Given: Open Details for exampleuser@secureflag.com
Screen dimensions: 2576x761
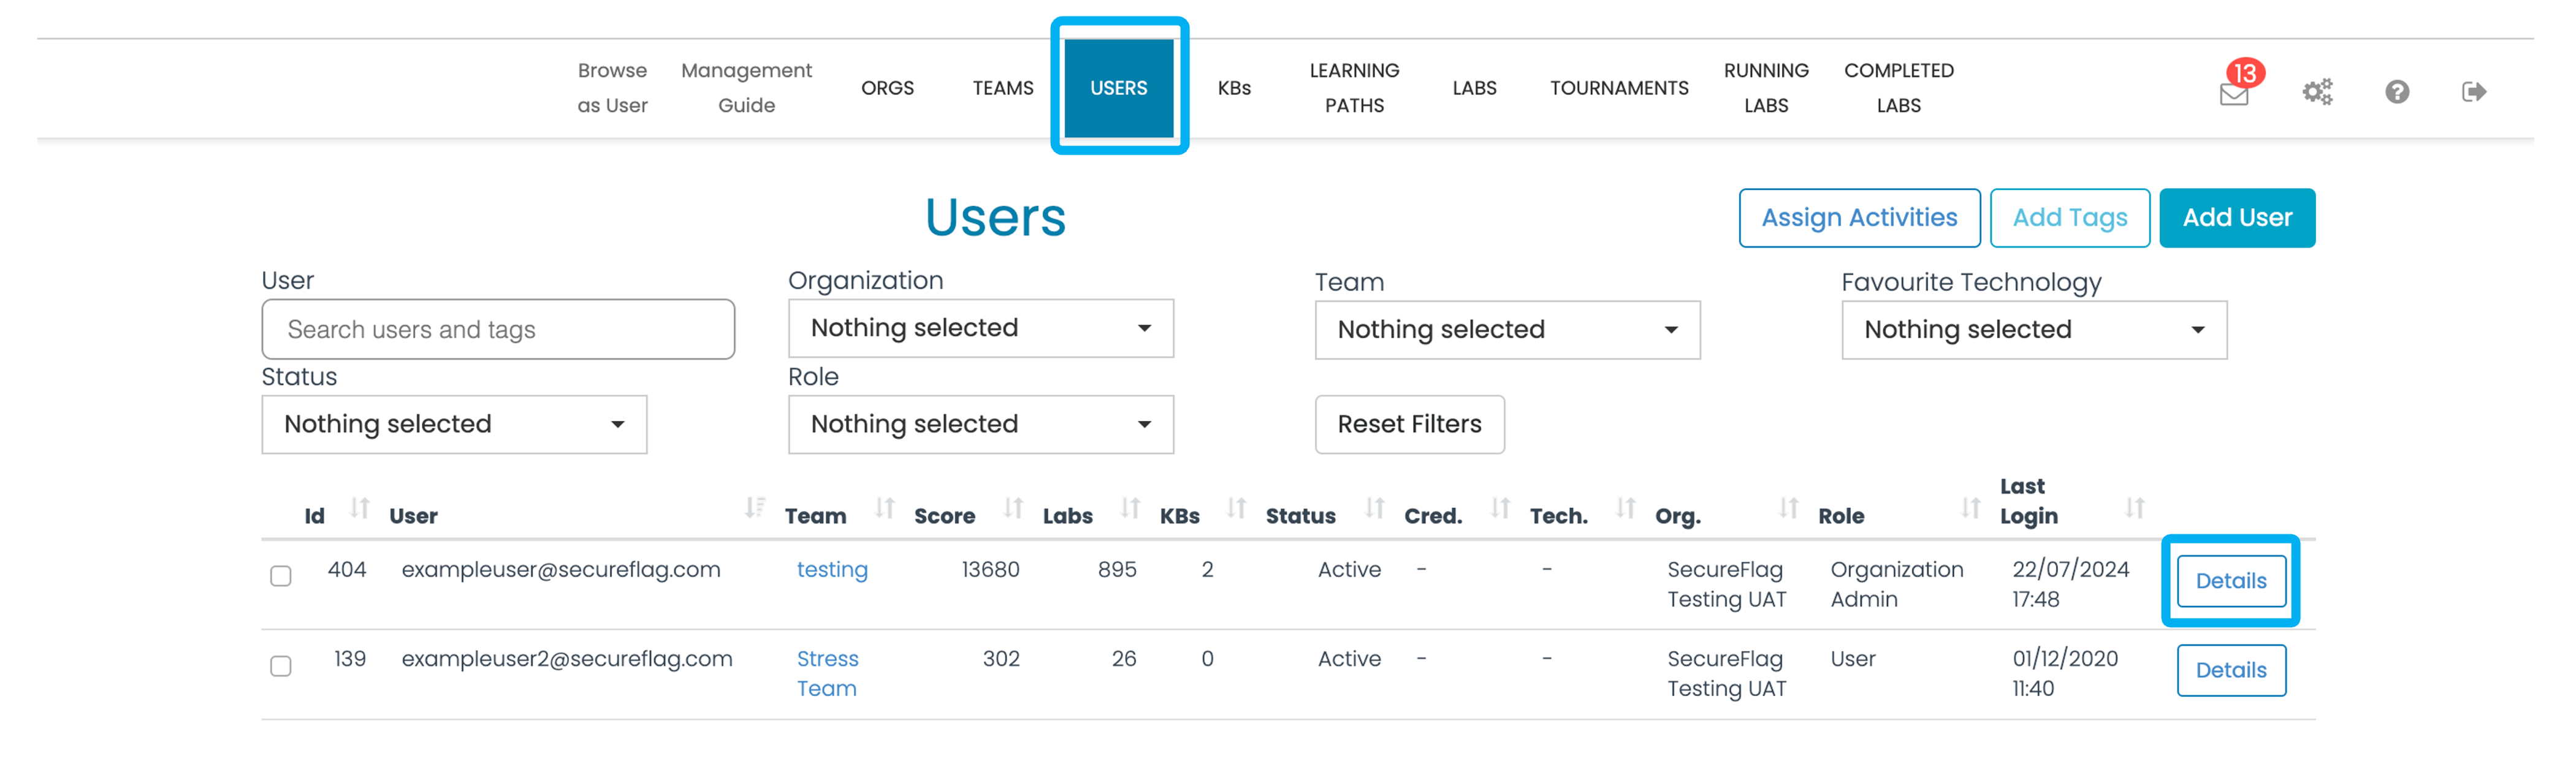Looking at the screenshot, I should [2231, 581].
